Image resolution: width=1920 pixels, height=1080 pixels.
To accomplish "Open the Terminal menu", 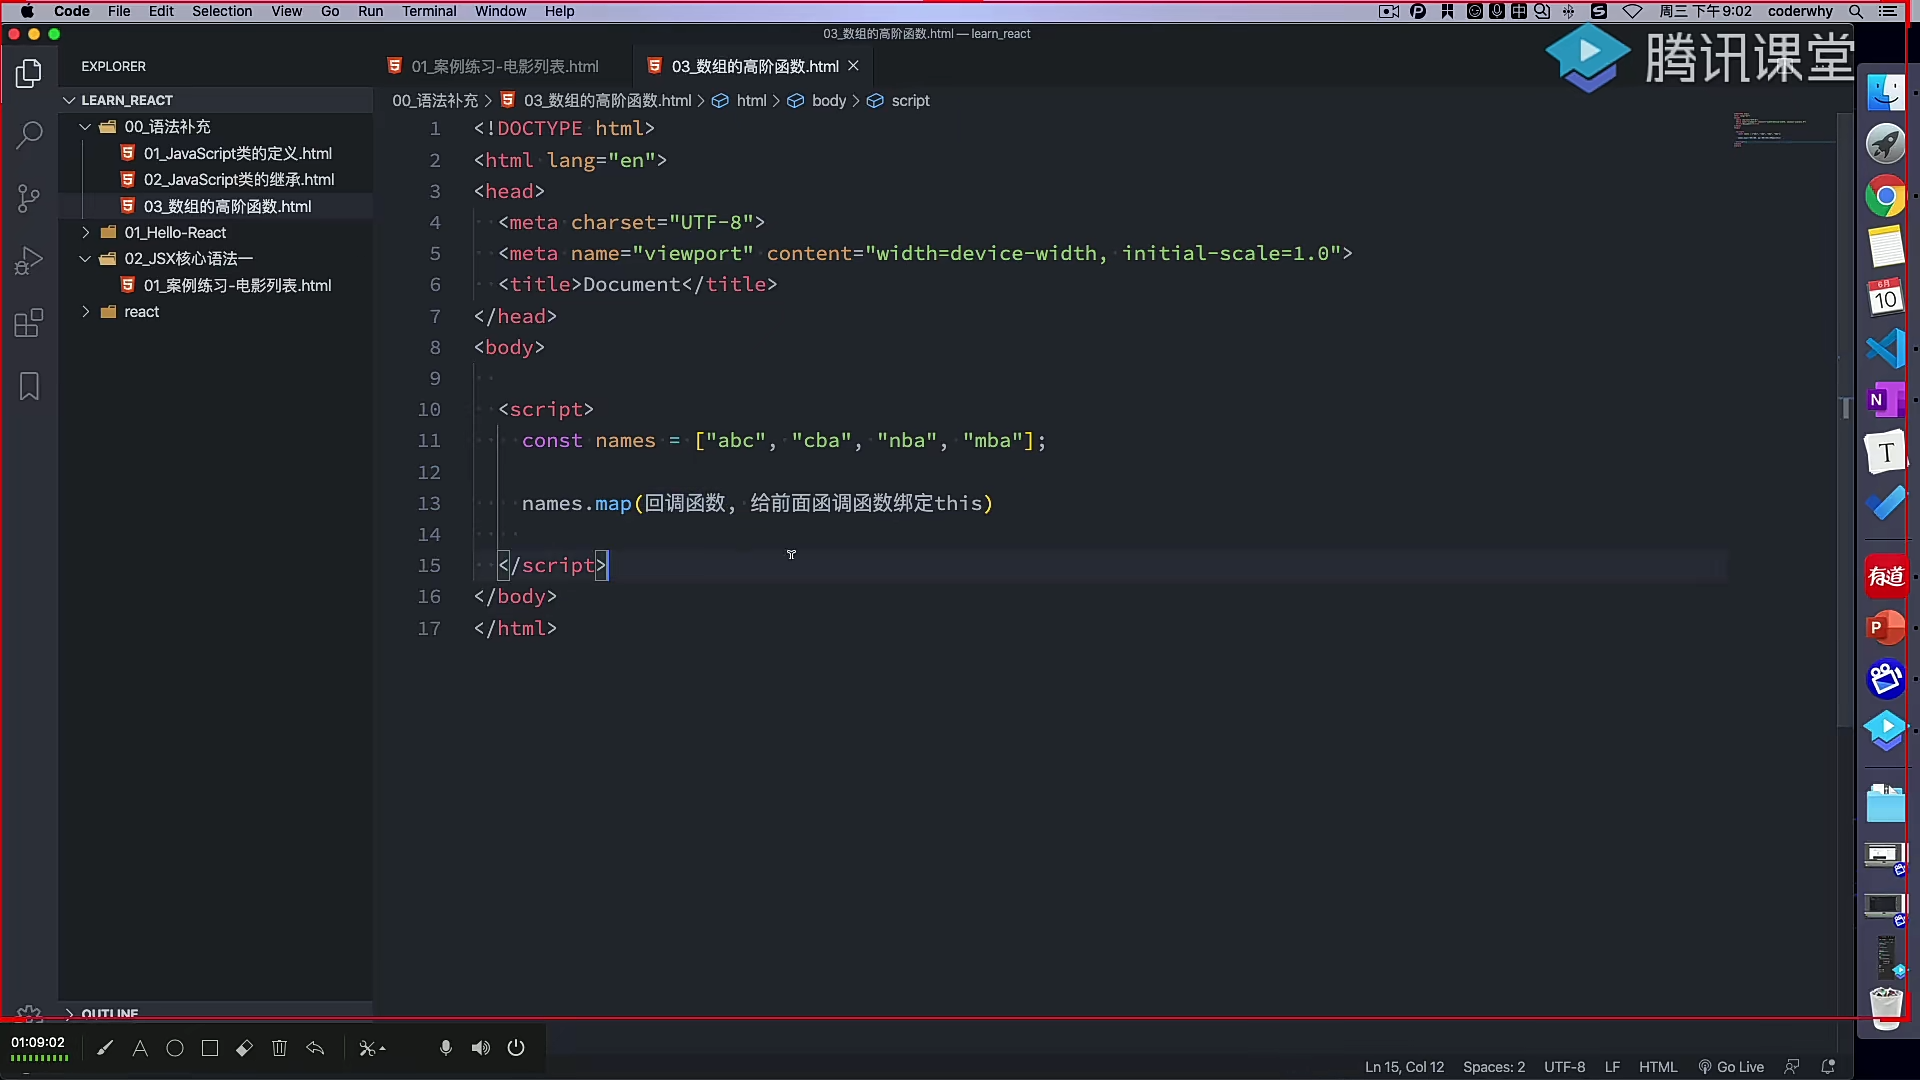I will 429,11.
